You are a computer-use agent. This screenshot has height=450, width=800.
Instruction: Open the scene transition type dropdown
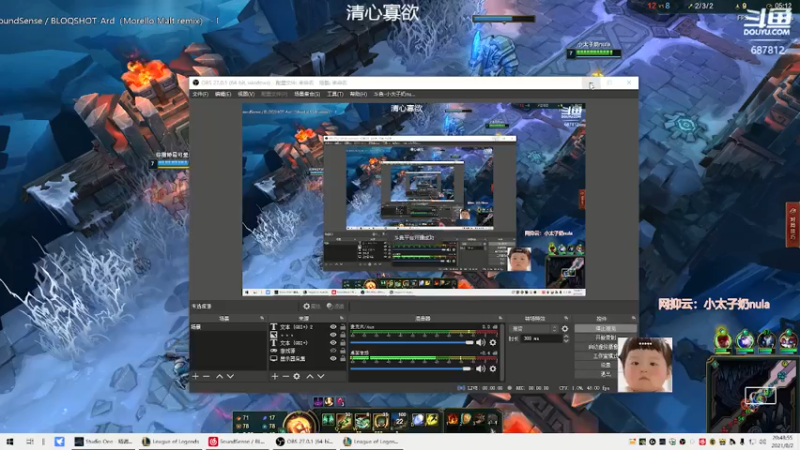click(x=534, y=329)
